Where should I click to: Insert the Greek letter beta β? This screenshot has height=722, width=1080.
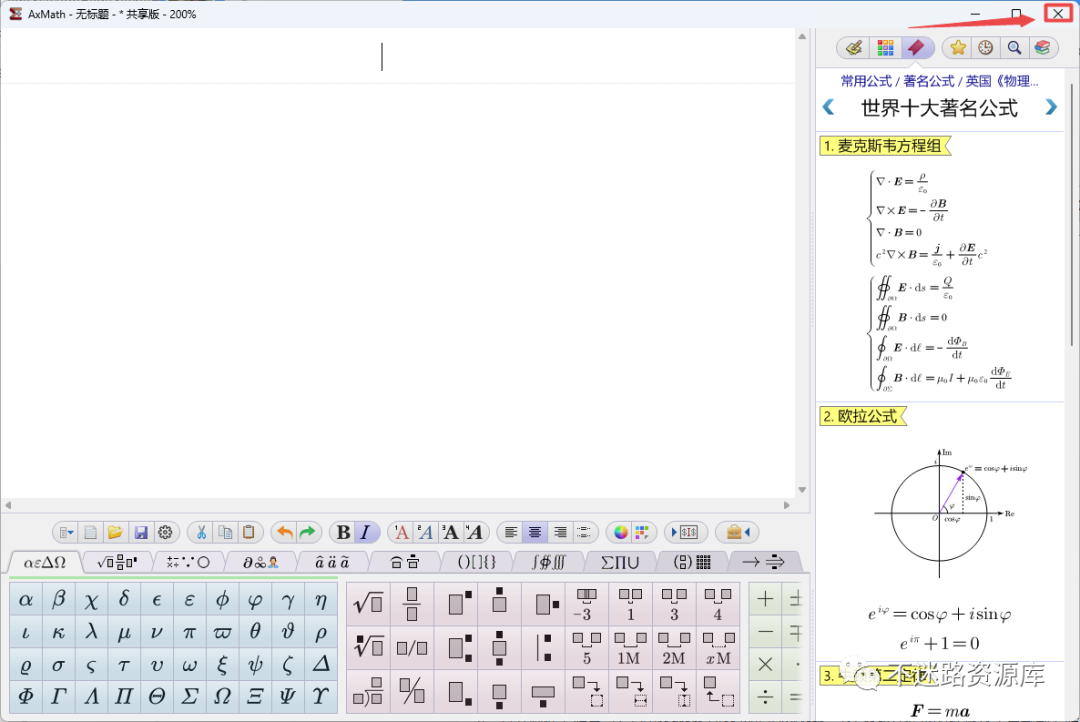[59, 599]
